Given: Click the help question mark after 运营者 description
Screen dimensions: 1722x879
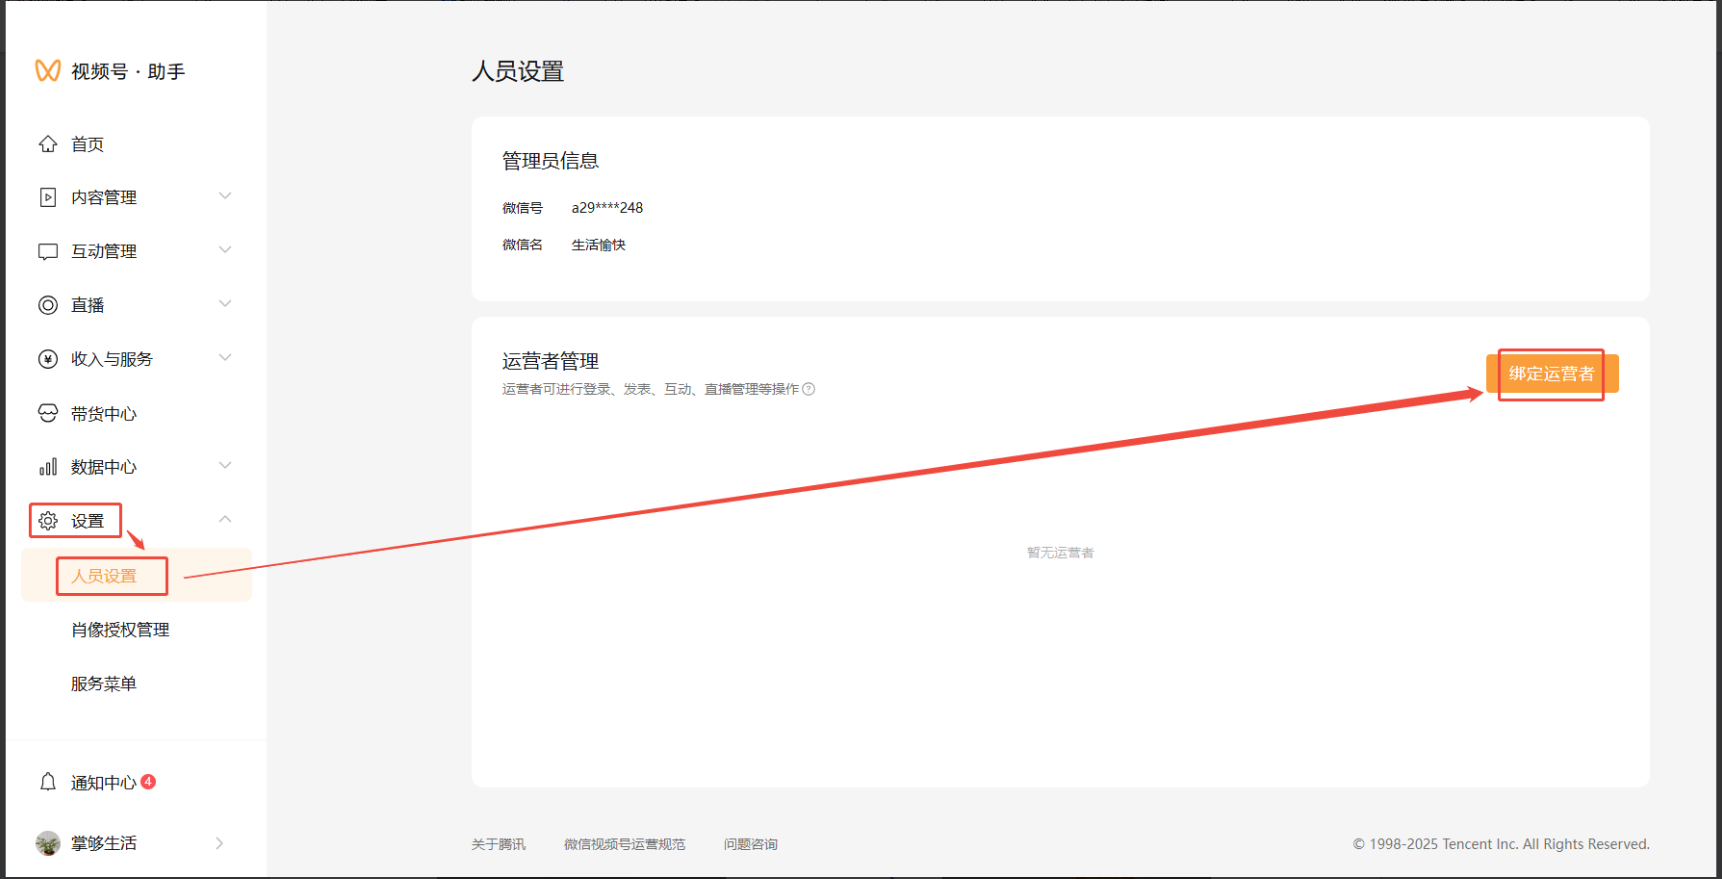Looking at the screenshot, I should coord(809,389).
